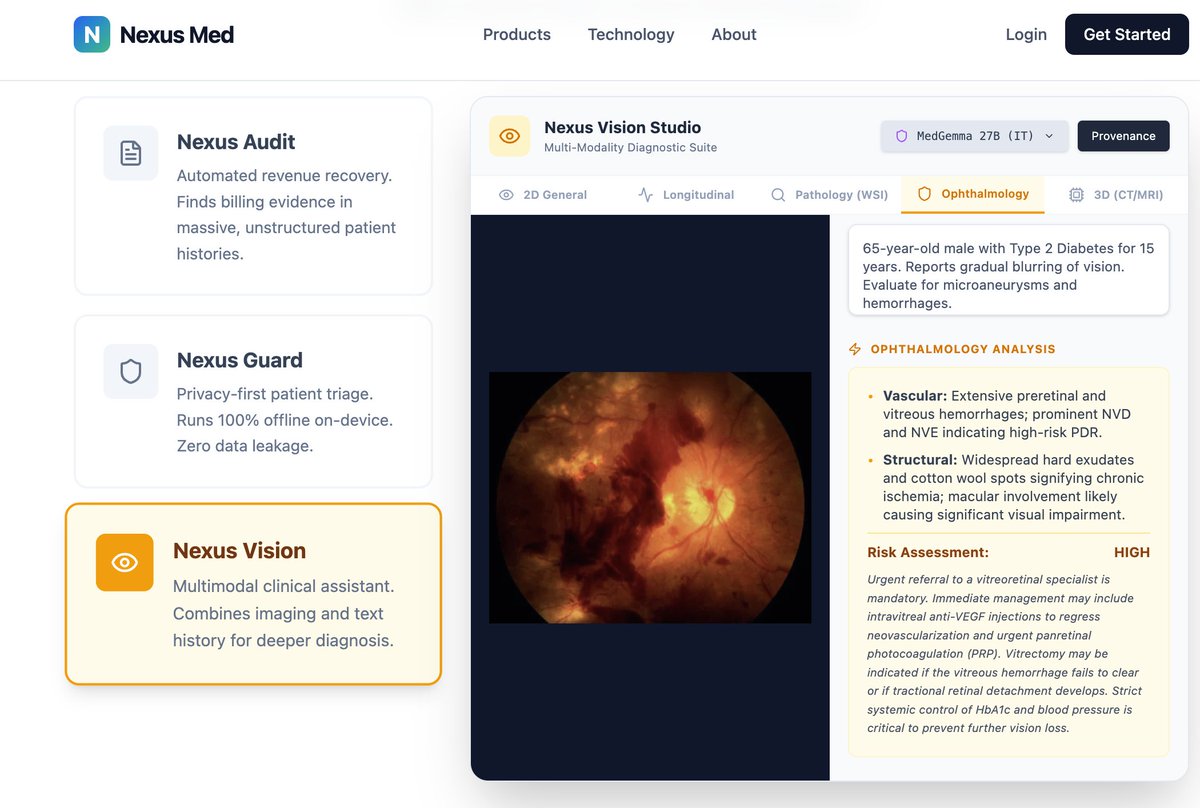Click the Nexus Vision Studio title
Viewport: 1200px width, 808px height.
[x=623, y=127]
